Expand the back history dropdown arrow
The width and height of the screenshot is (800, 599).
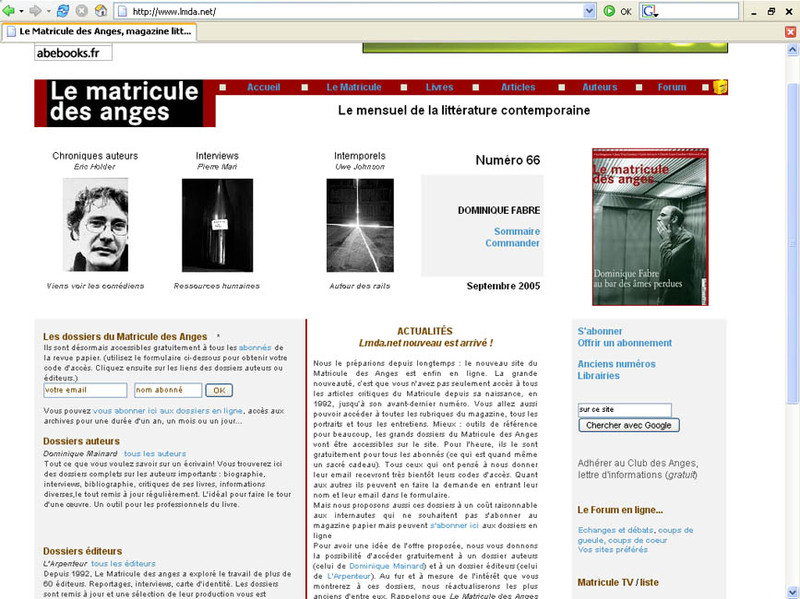pyautogui.click(x=21, y=11)
